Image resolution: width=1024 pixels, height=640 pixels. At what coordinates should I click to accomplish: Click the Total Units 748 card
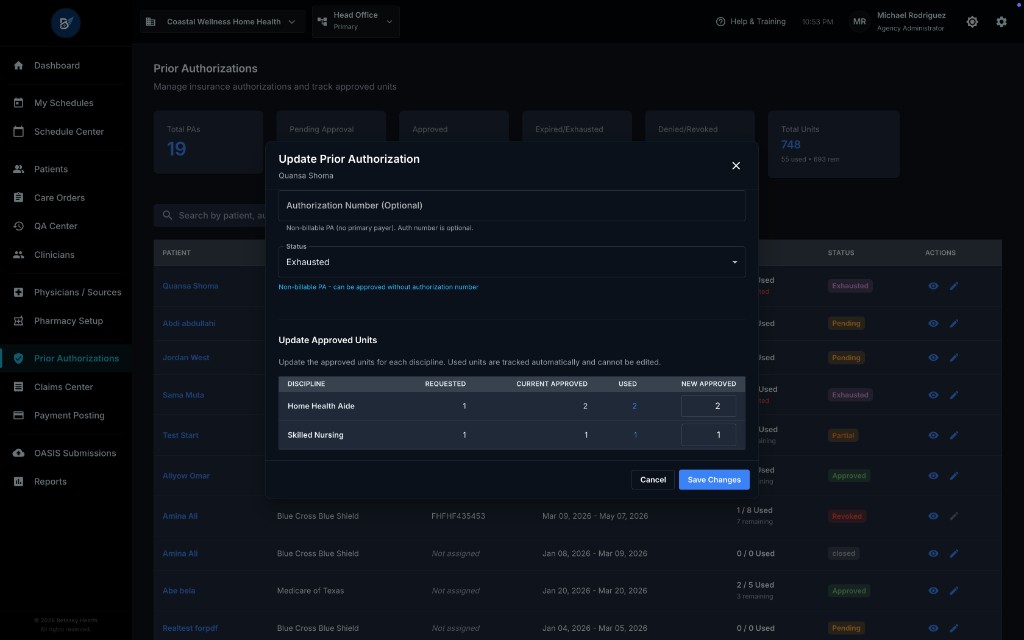[x=833, y=144]
